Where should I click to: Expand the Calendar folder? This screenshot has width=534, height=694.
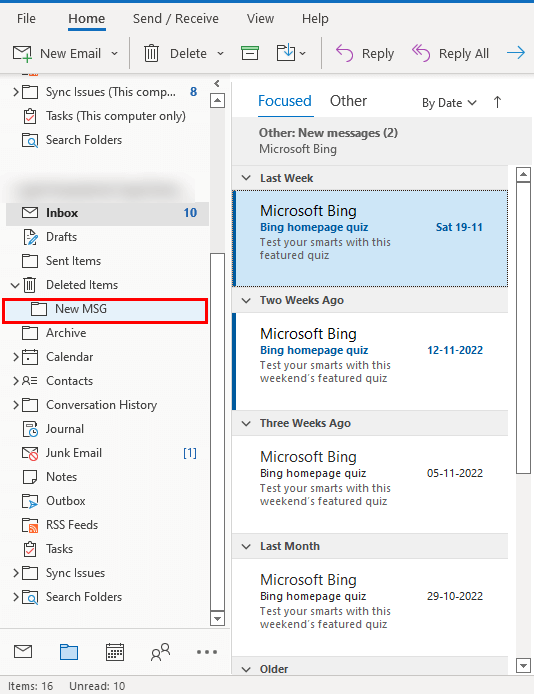pos(15,357)
